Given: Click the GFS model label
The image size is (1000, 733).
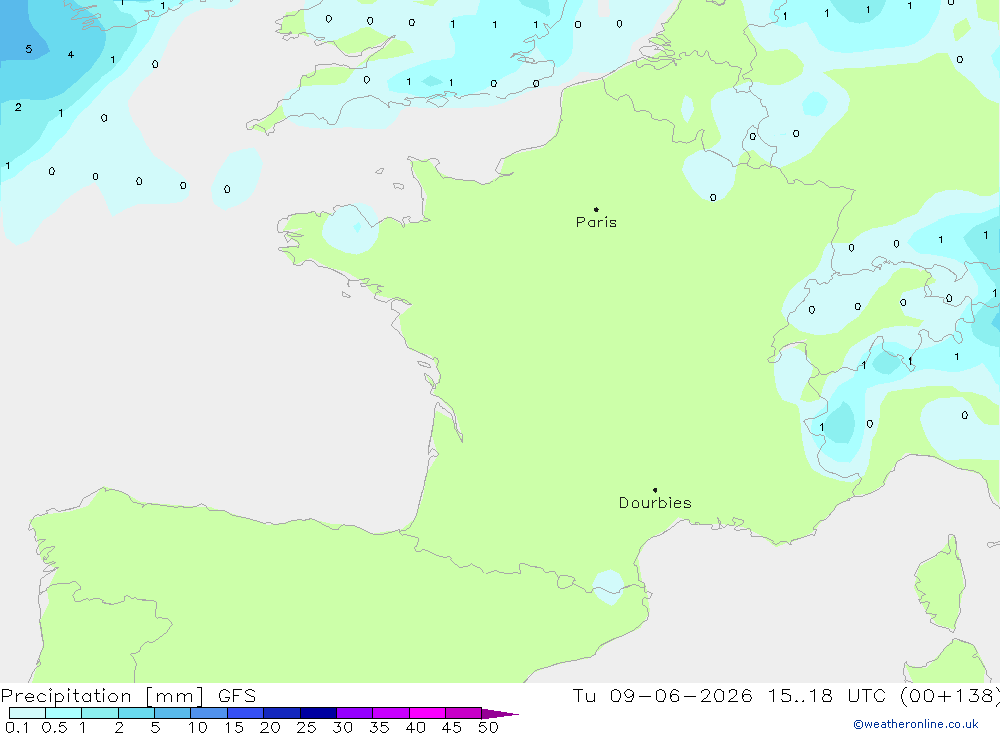Looking at the screenshot, I should (x=237, y=696).
